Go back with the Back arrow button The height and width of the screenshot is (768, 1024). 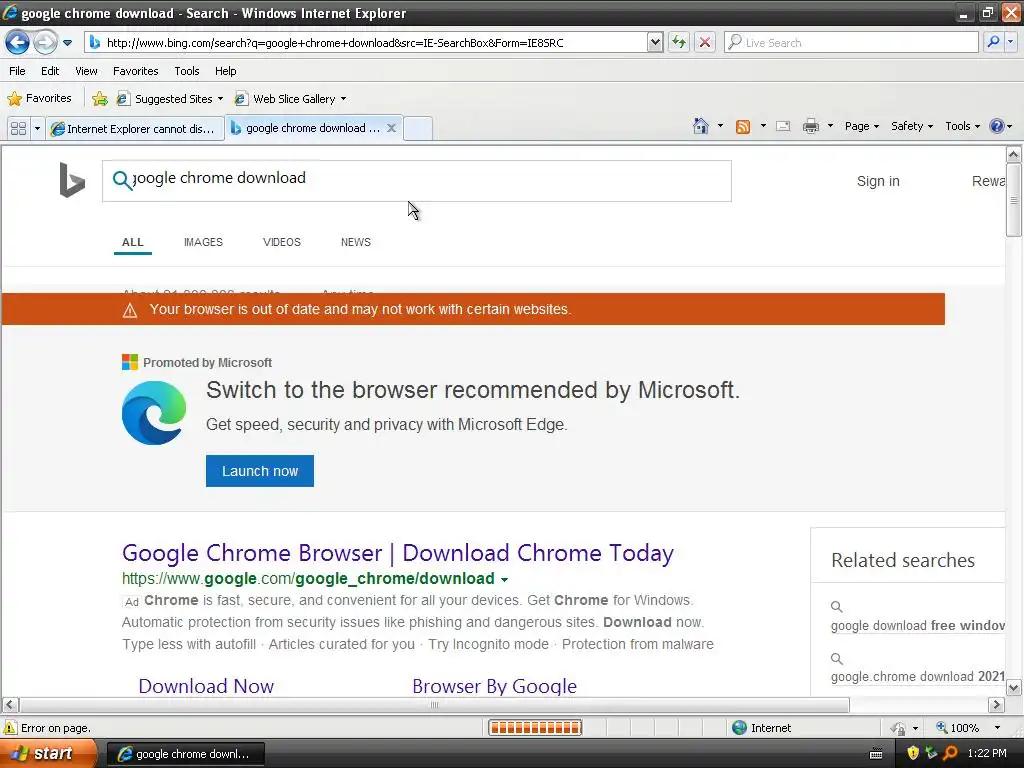(17, 43)
